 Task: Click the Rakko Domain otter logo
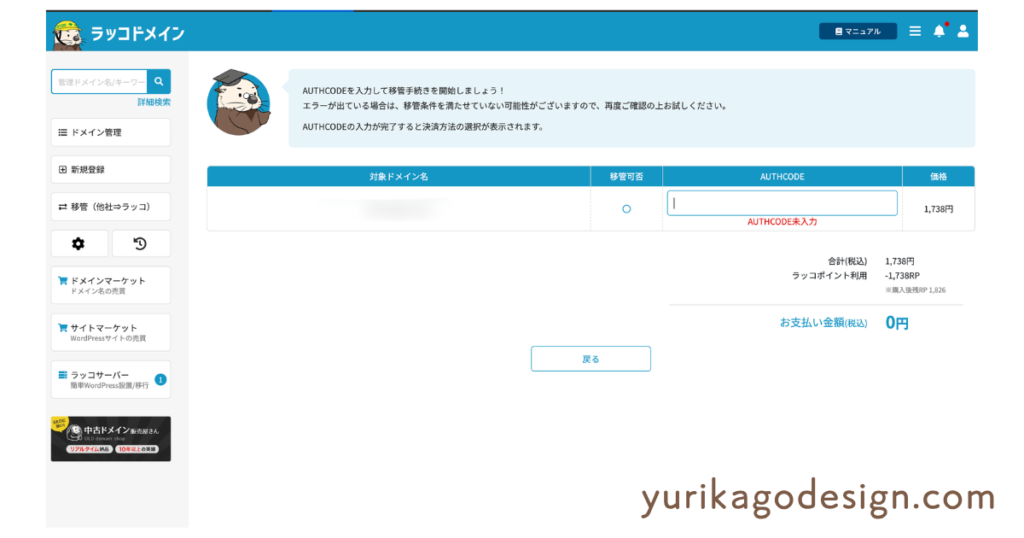coord(120,33)
